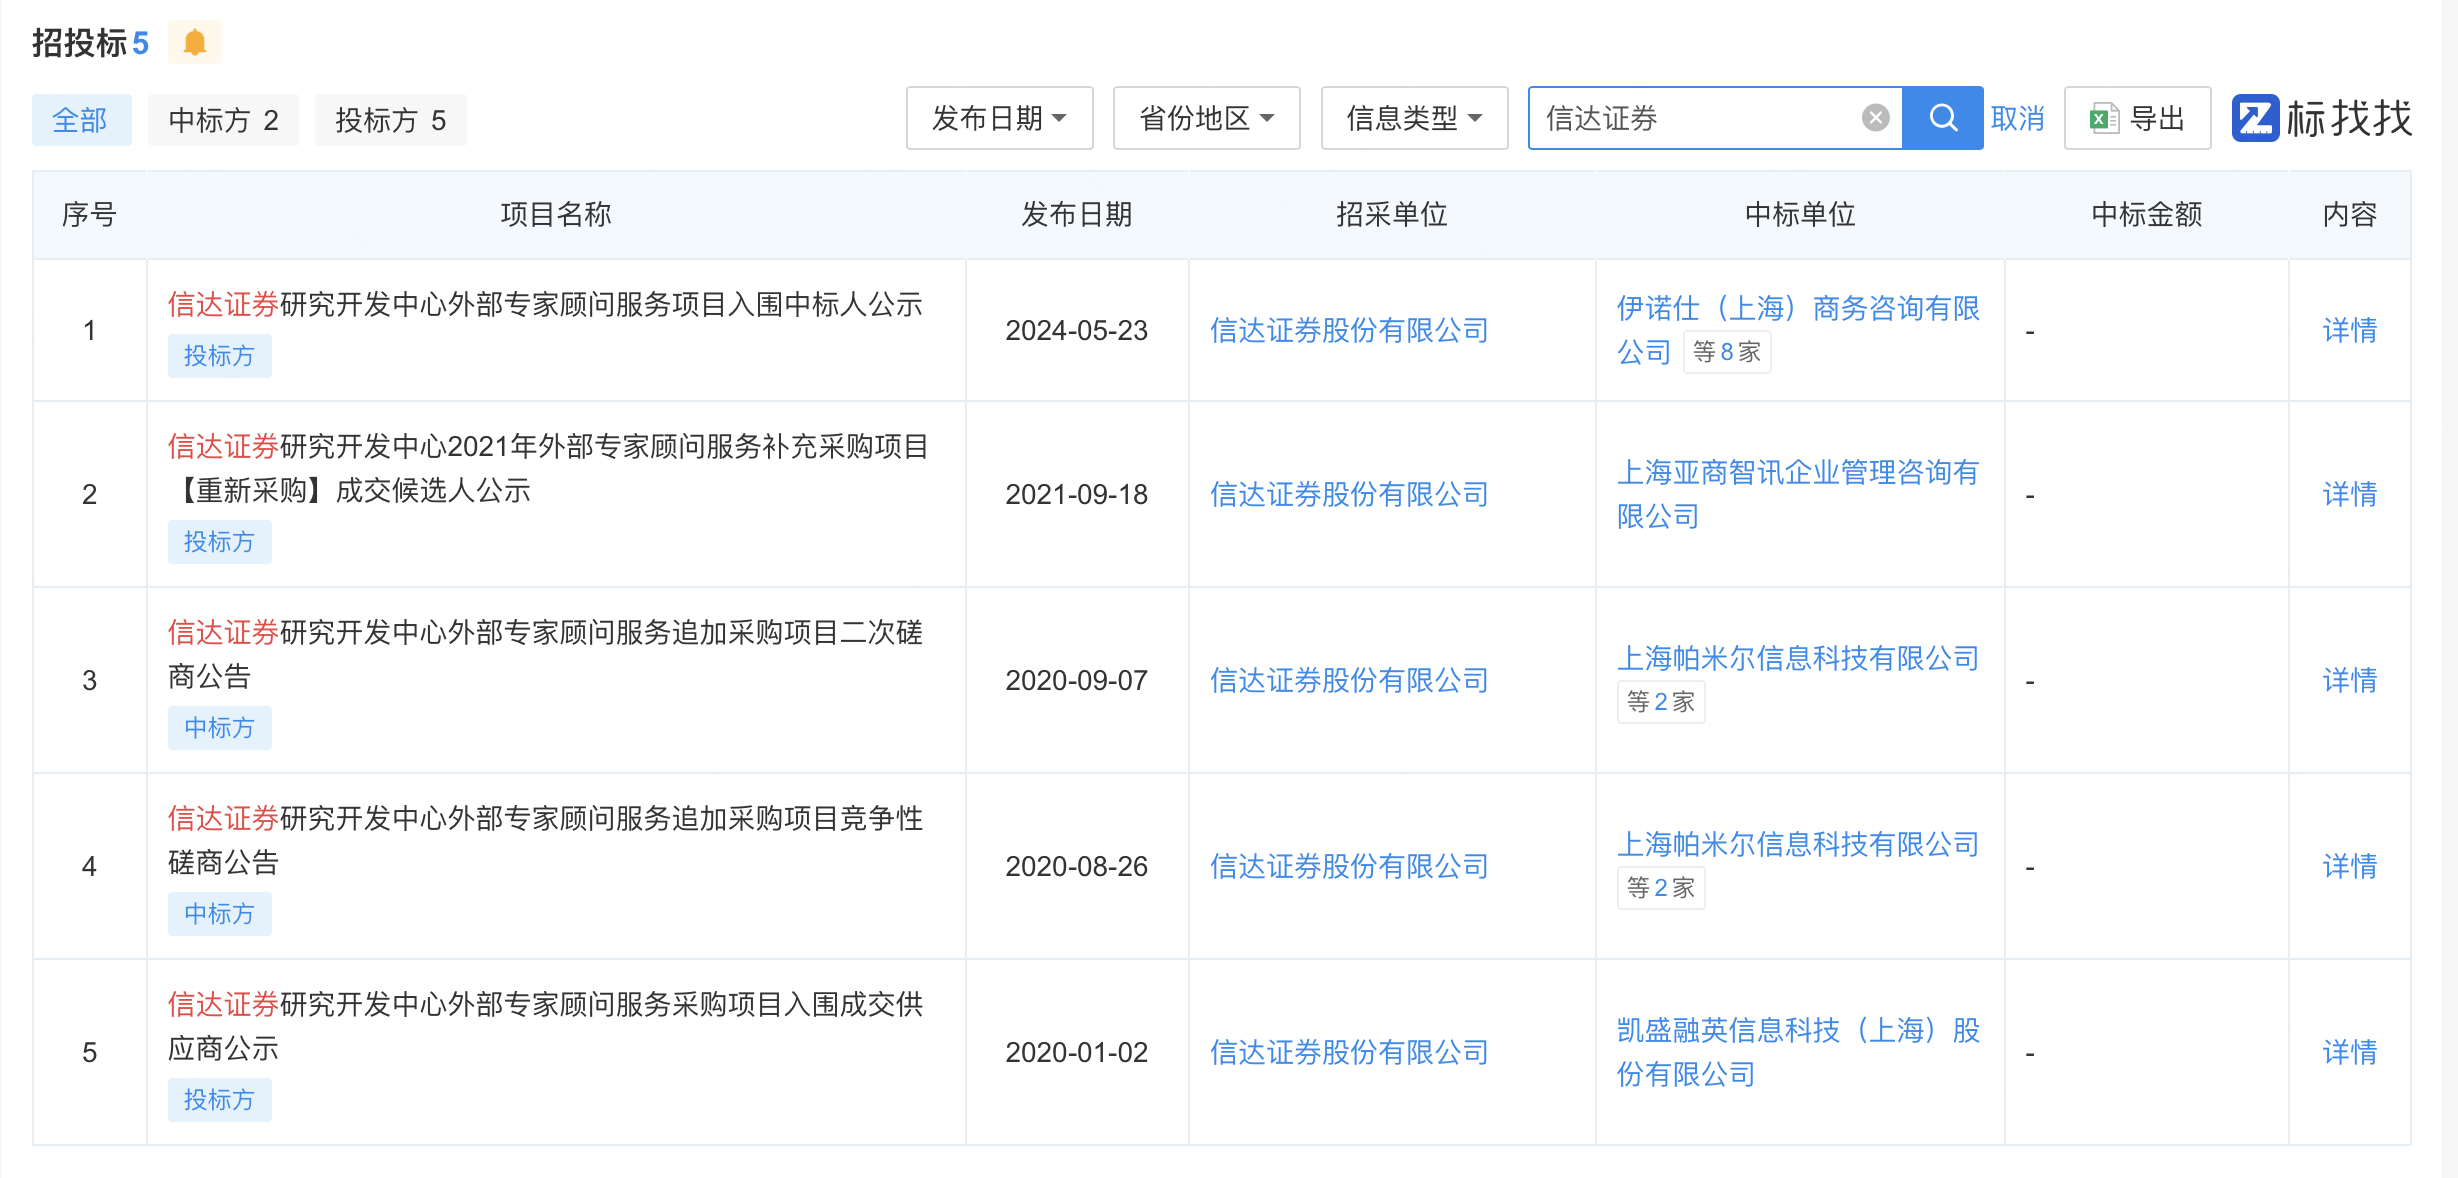
Task: Select the 全部 tab
Action: (x=81, y=121)
